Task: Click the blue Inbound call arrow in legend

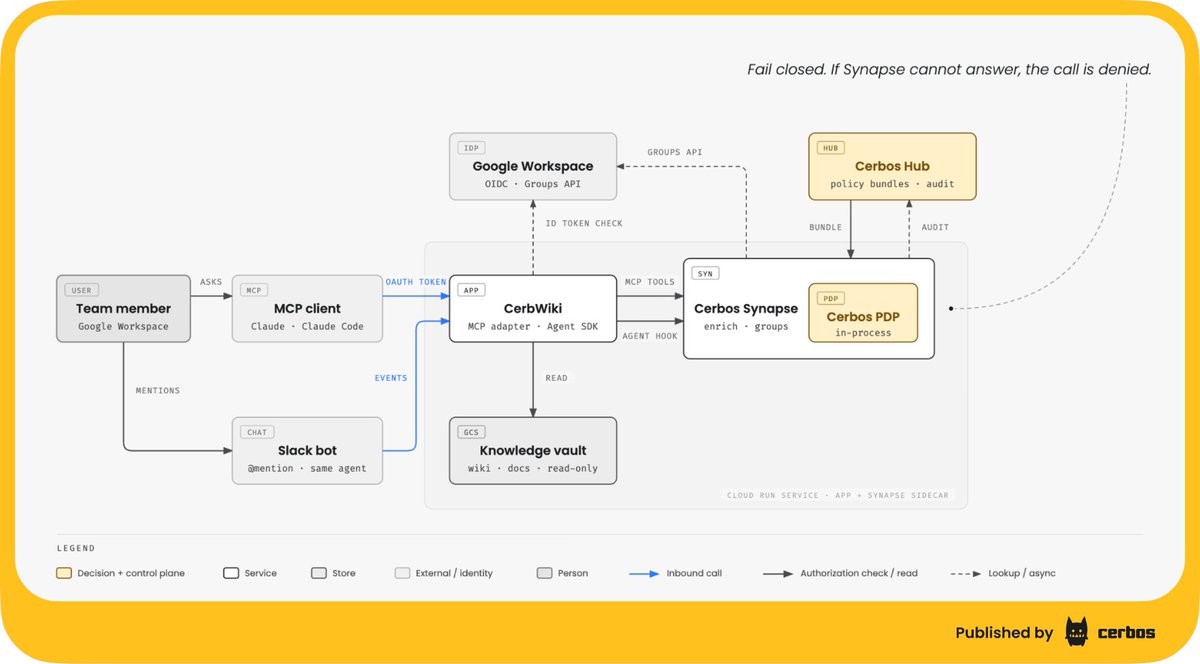Action: pos(644,573)
